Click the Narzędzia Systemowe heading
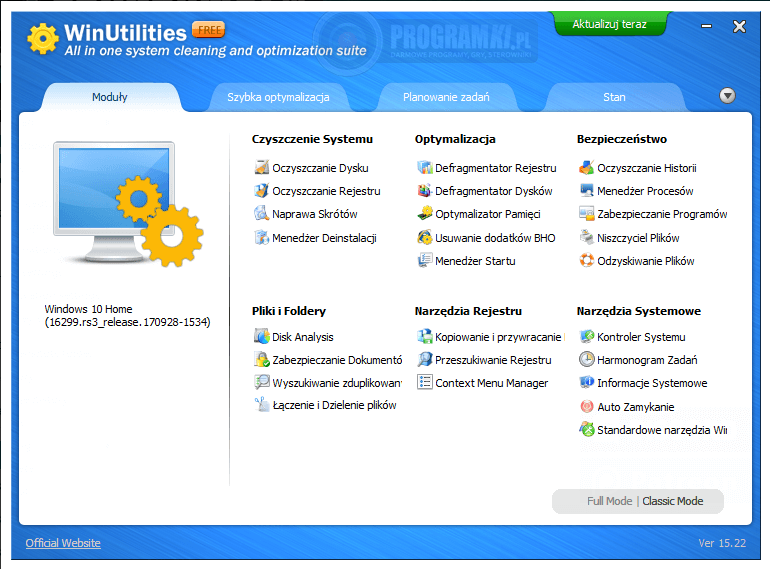This screenshot has height=569, width=770. pos(638,311)
